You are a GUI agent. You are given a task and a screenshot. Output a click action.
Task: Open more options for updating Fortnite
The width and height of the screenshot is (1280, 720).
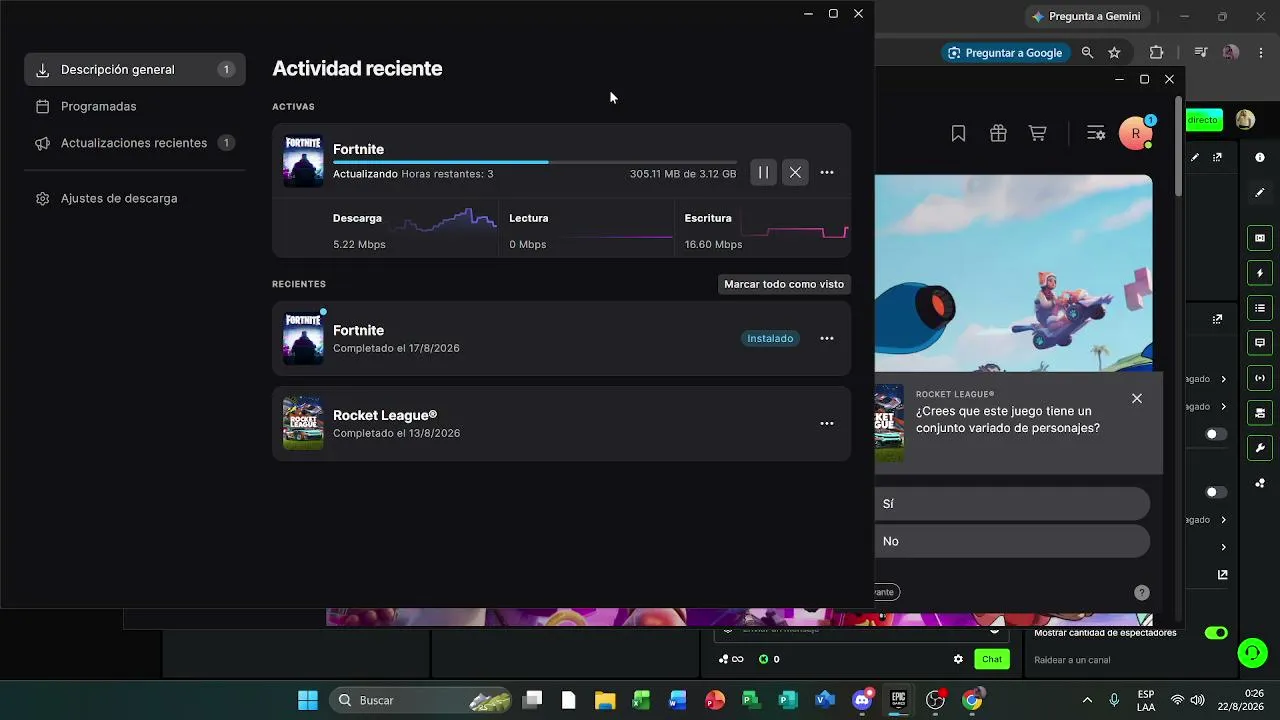coord(827,173)
